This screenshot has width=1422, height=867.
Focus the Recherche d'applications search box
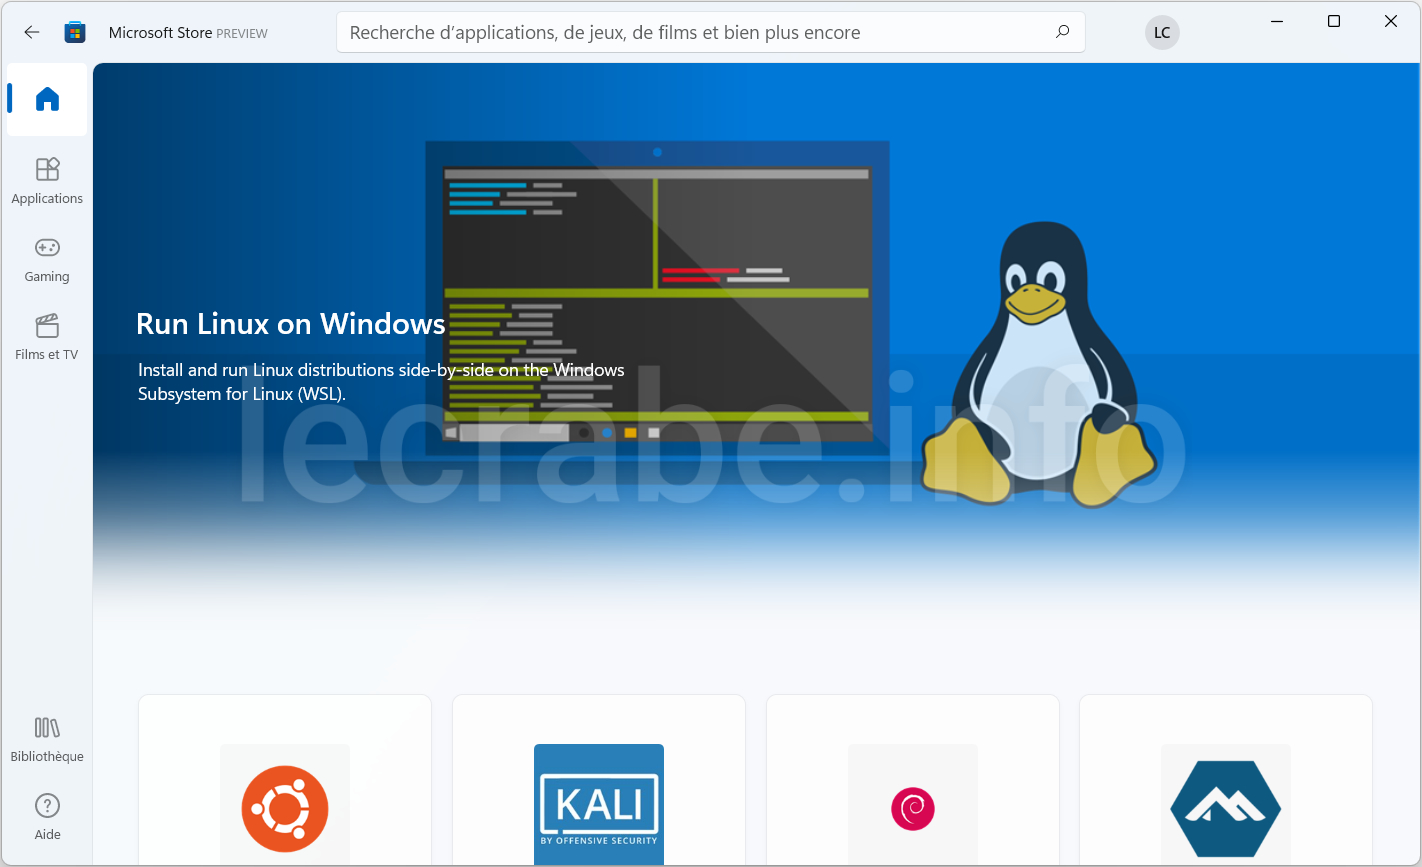[x=711, y=32]
